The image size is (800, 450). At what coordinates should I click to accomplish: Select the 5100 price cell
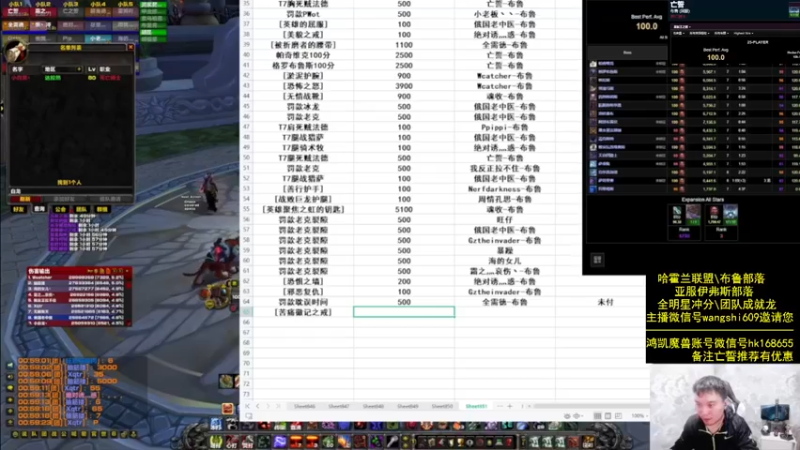click(404, 209)
